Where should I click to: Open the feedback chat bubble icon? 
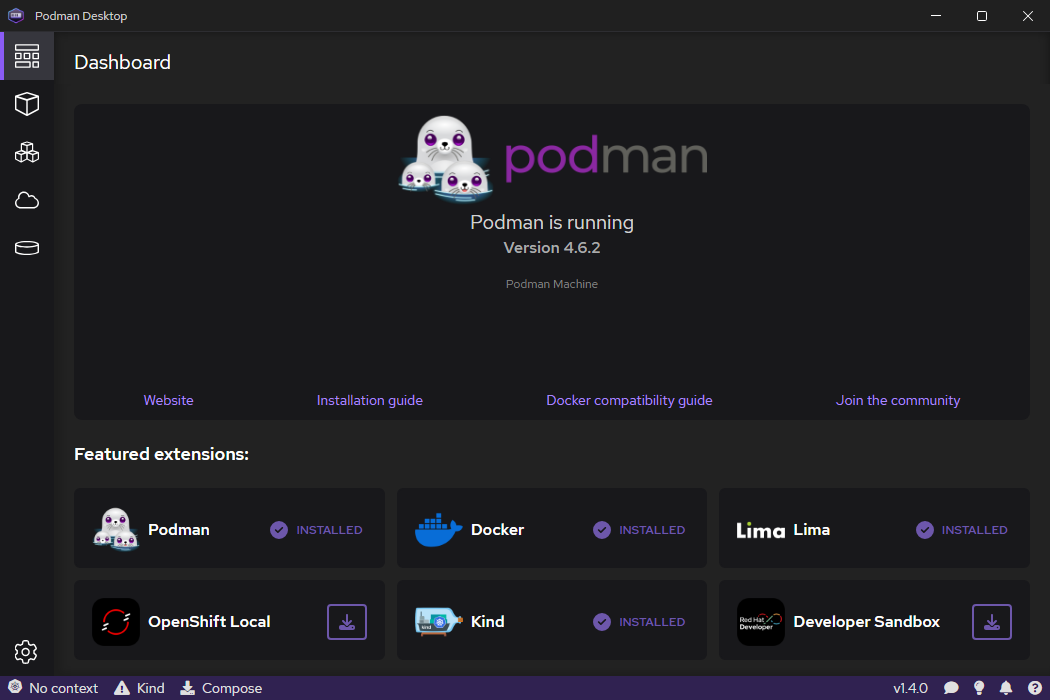951,688
